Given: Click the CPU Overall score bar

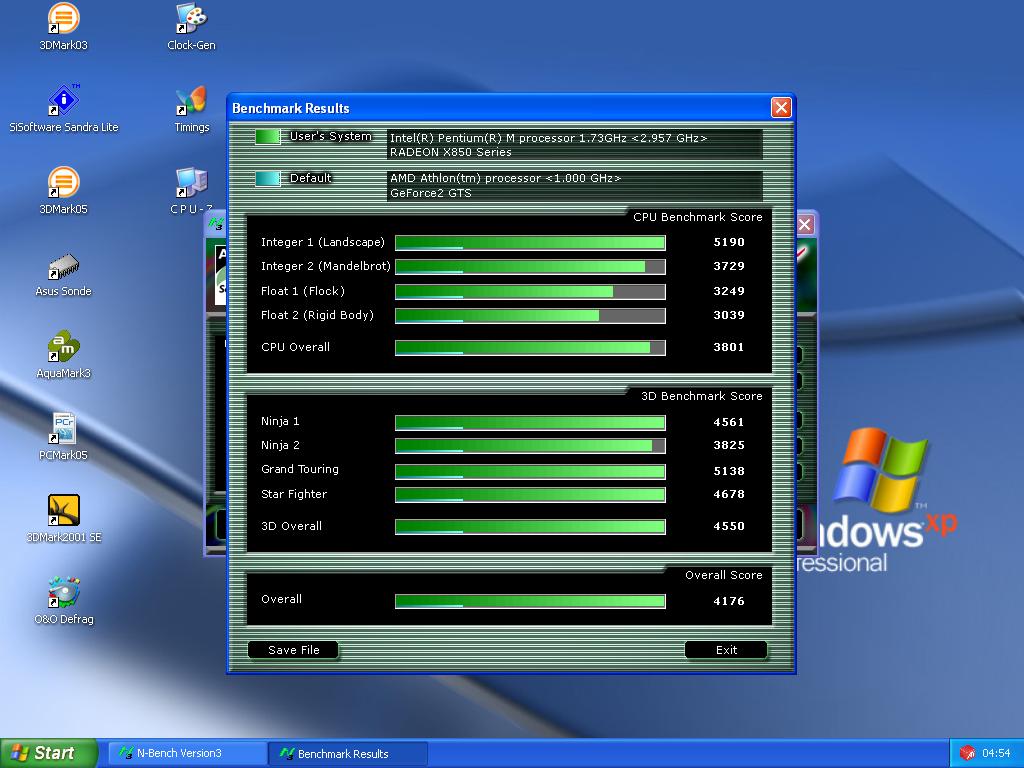Looking at the screenshot, I should point(530,348).
